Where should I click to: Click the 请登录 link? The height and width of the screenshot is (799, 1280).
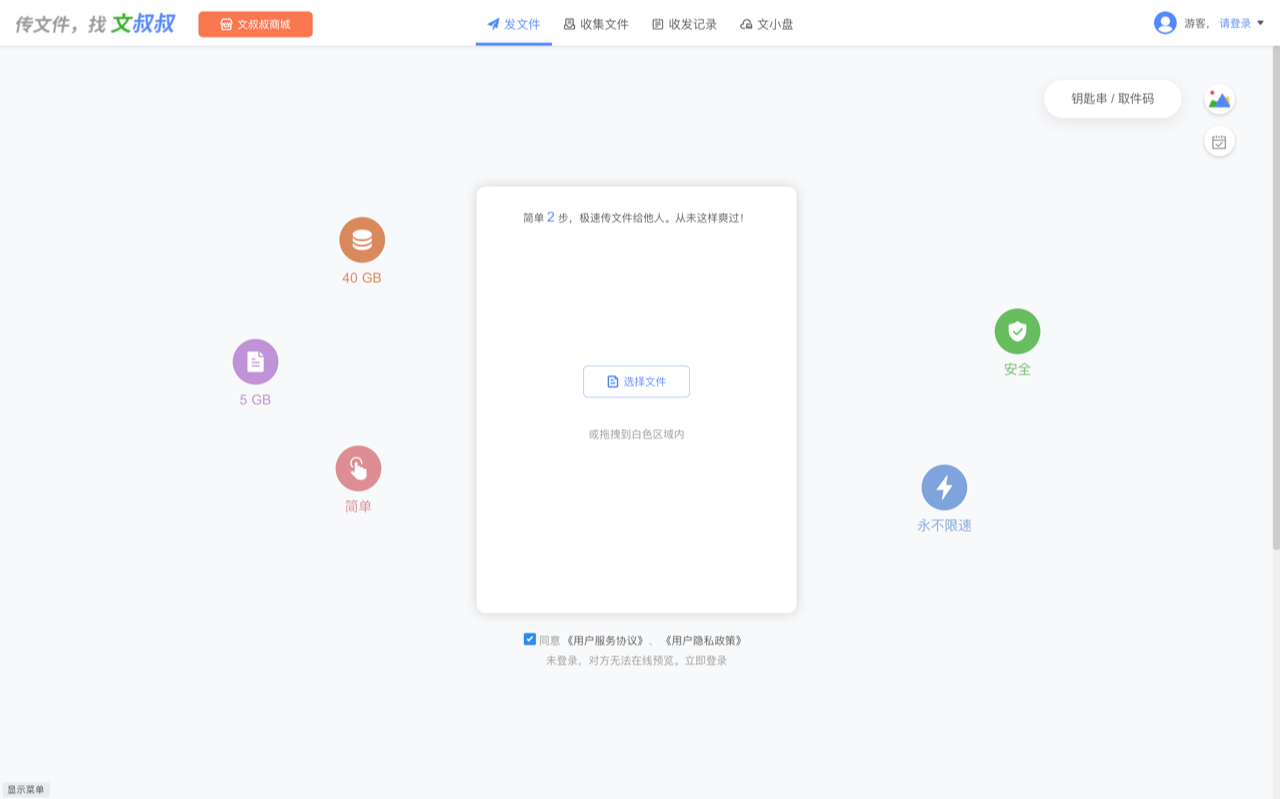click(x=1235, y=24)
